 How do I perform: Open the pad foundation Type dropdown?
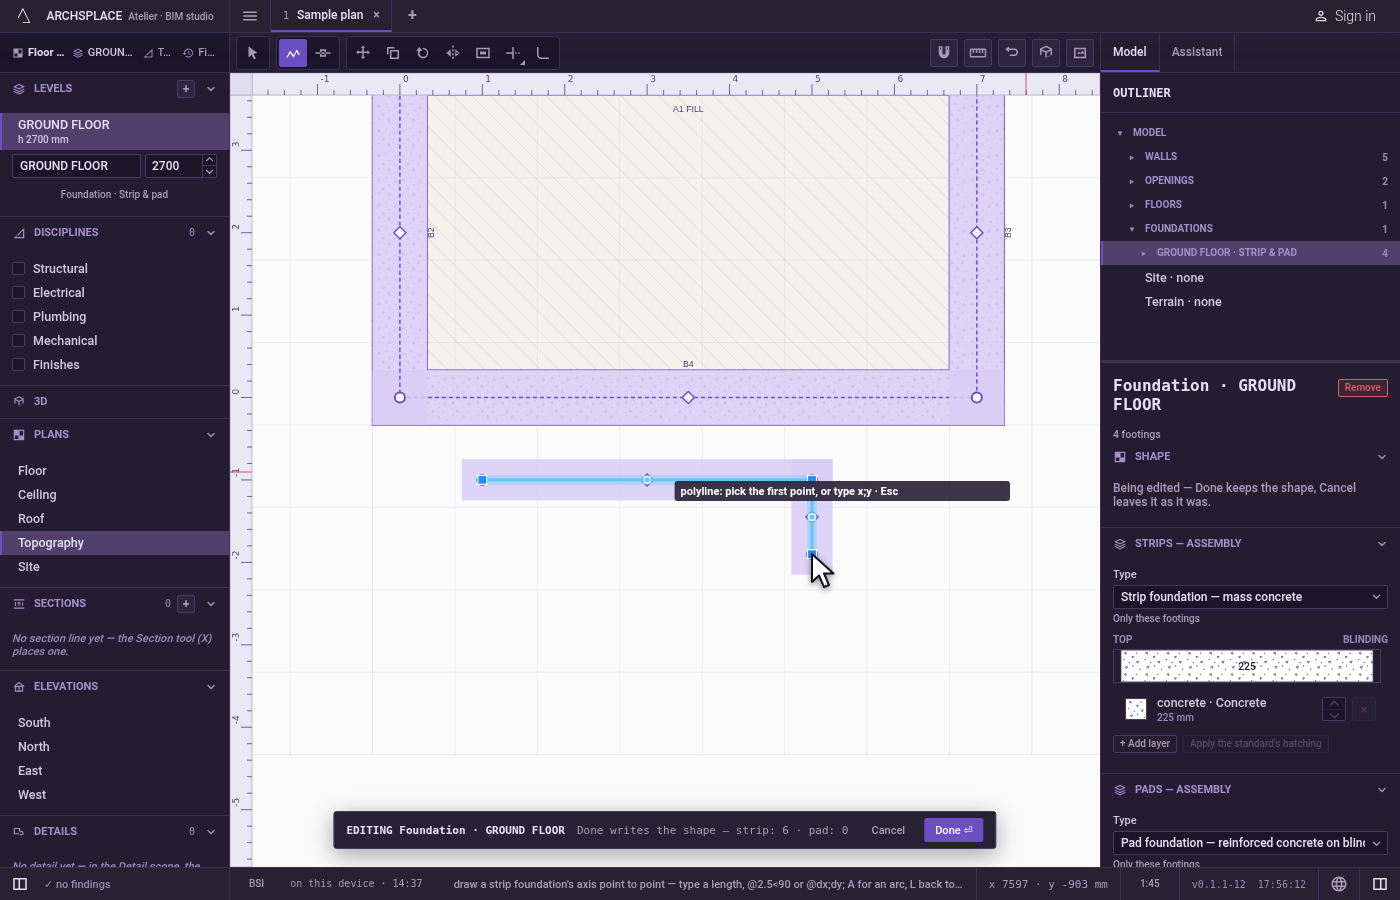point(1250,843)
